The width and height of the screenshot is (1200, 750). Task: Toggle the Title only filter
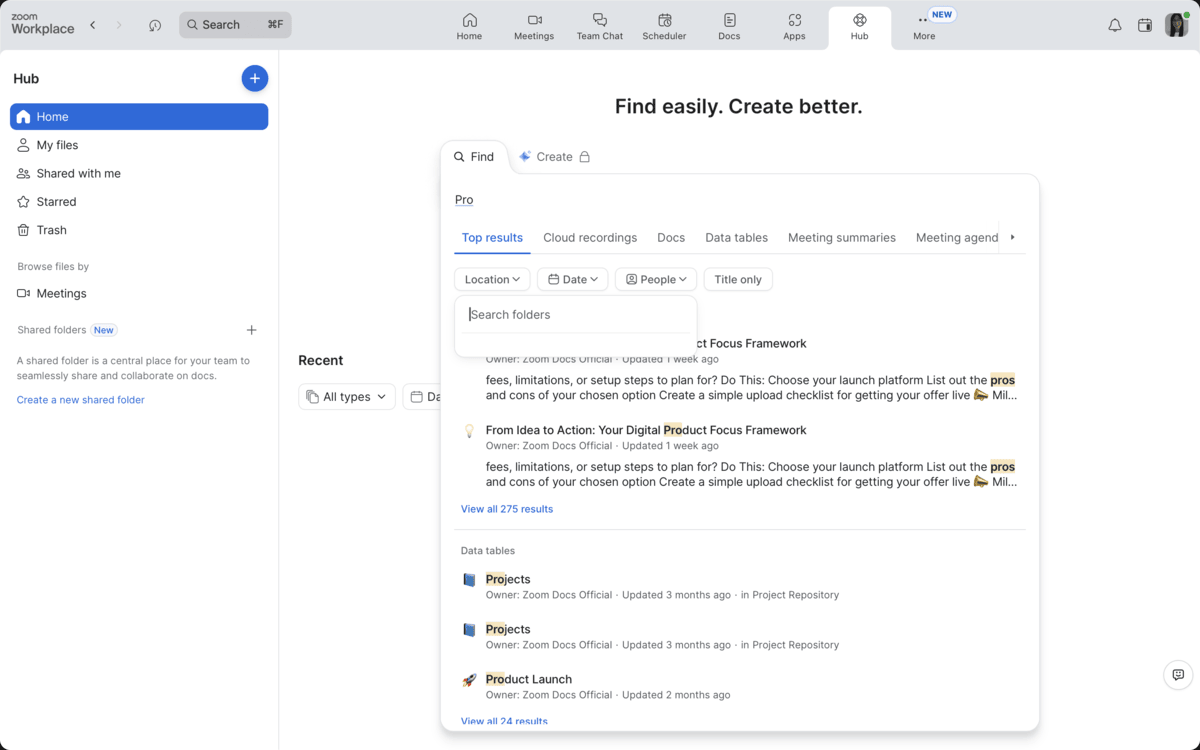click(738, 280)
